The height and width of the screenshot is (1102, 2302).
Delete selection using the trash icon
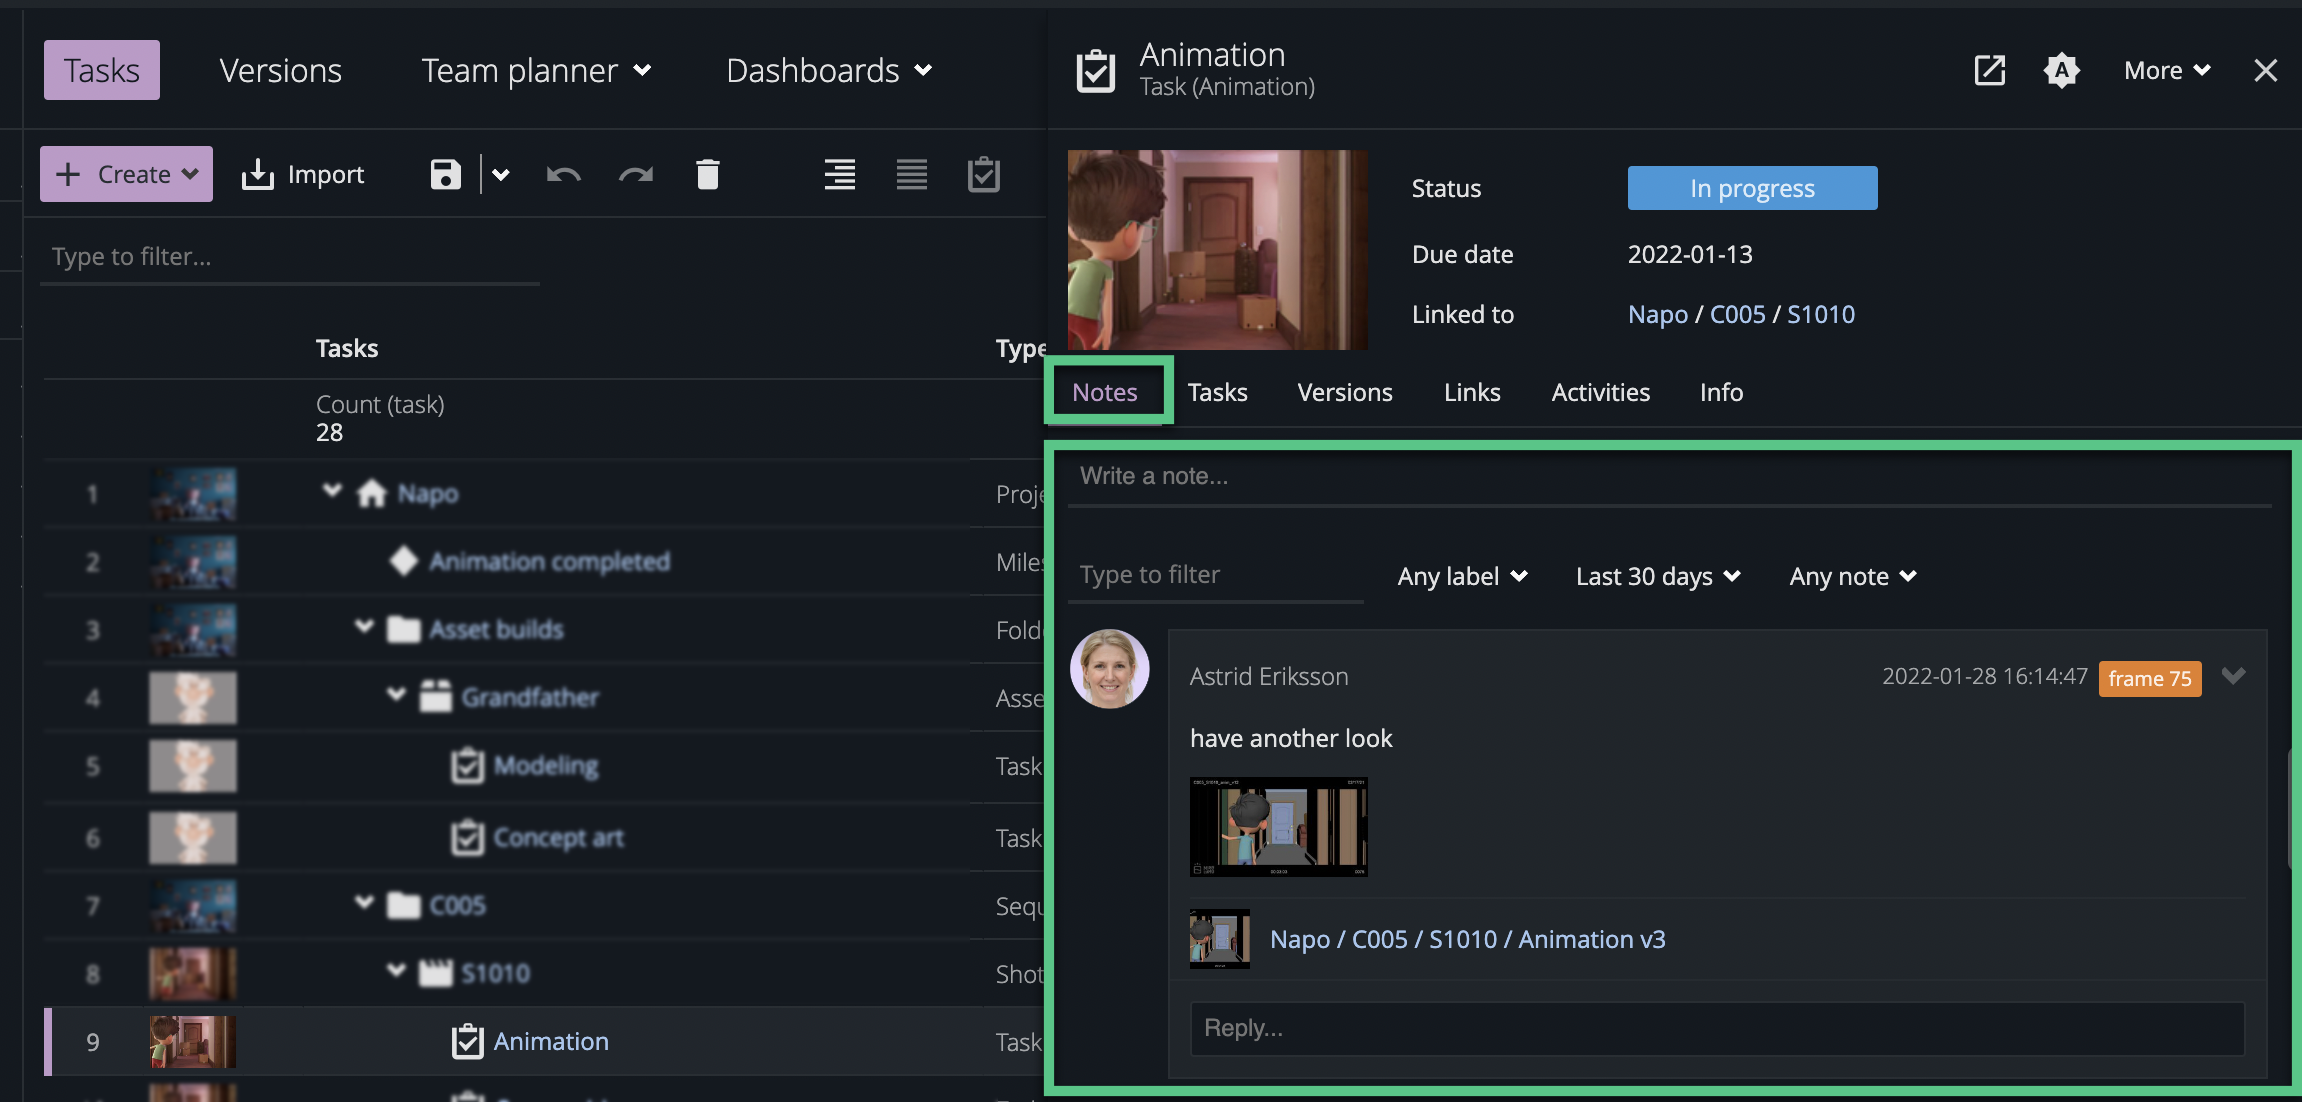708,174
